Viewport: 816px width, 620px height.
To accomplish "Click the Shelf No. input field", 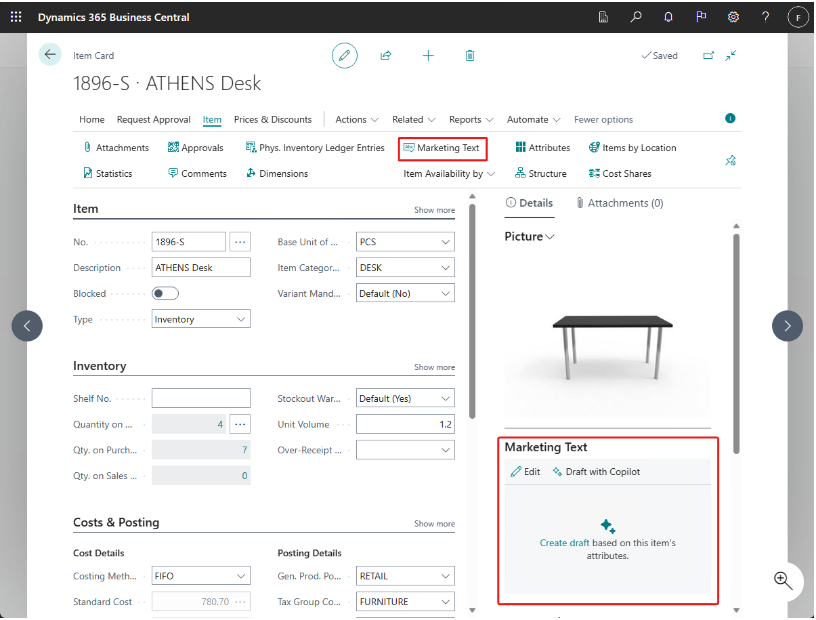I will [x=201, y=399].
